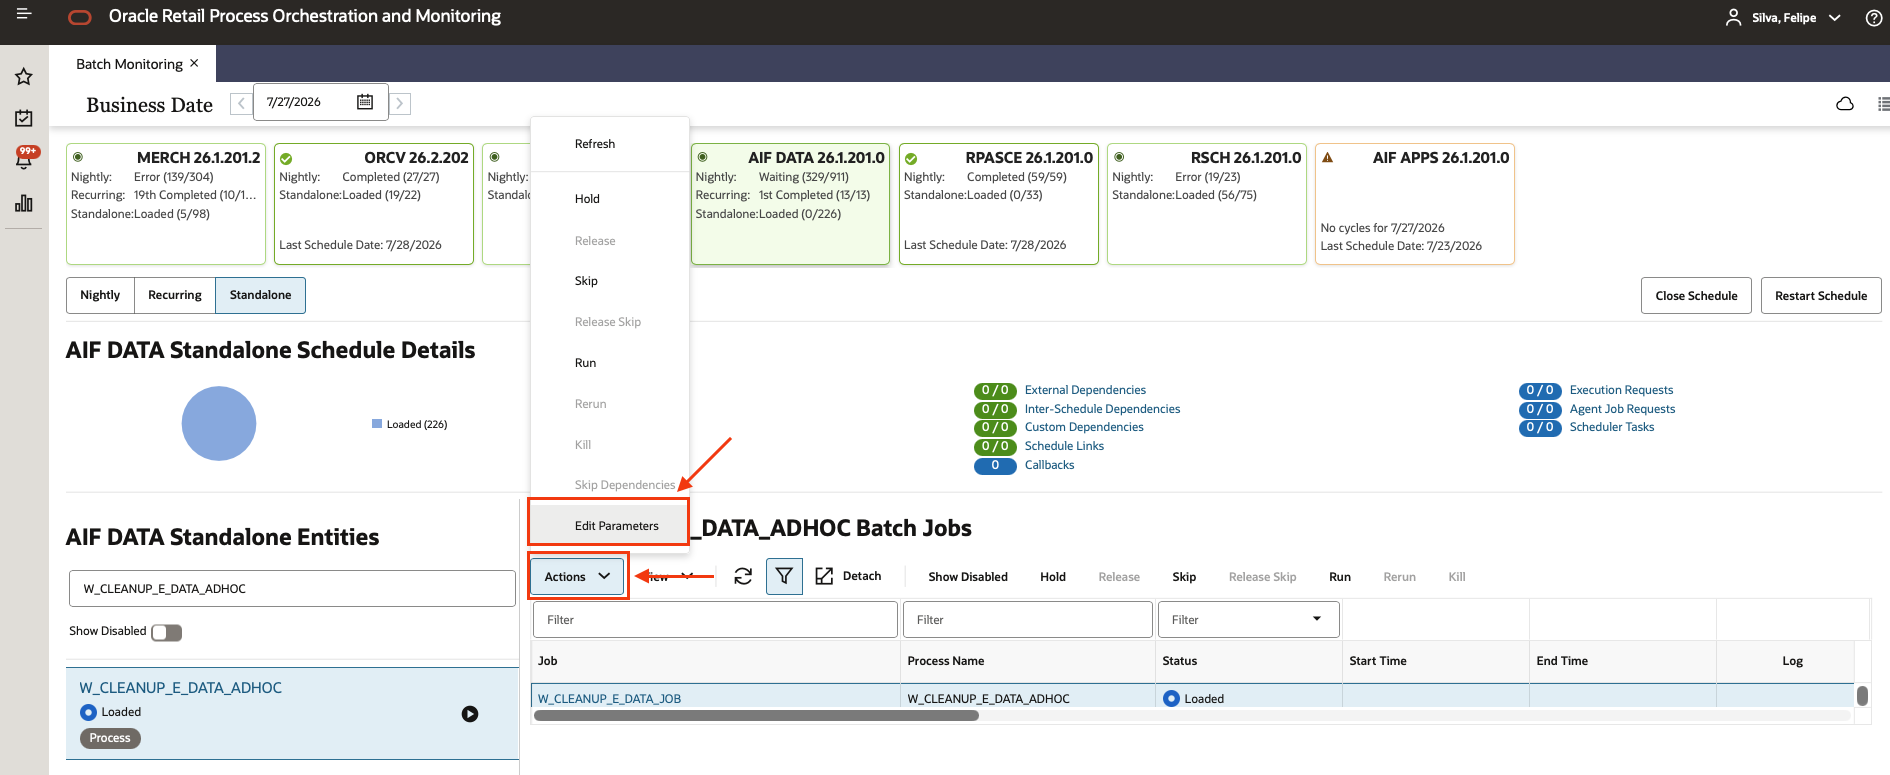Choose Skip Dependencies in the Actions menu

[x=625, y=485]
